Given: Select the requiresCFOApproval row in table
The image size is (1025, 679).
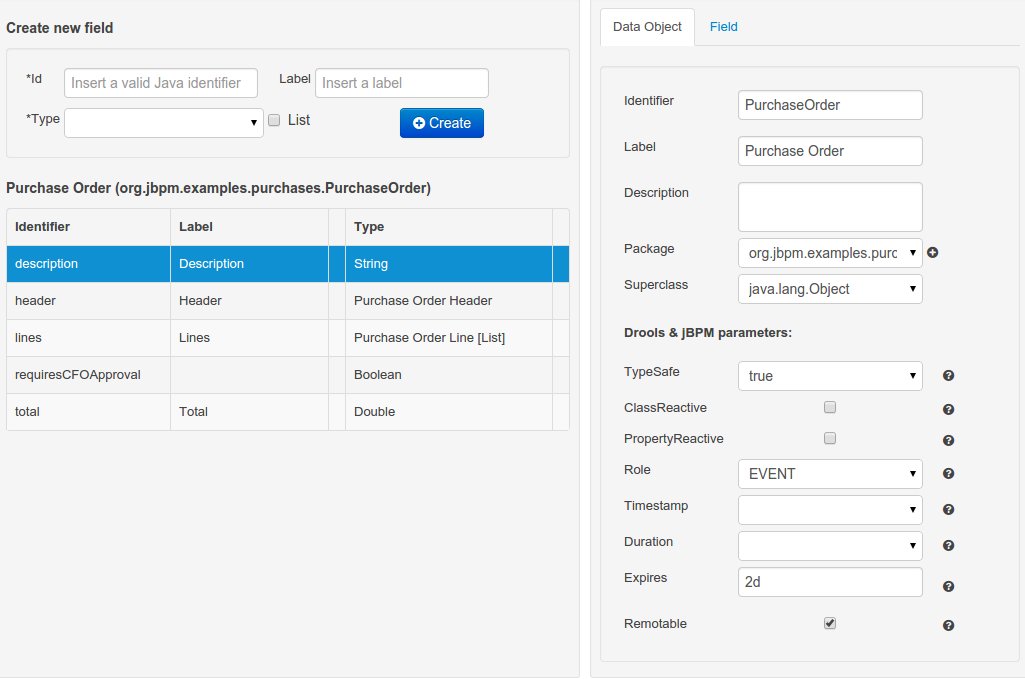Looking at the screenshot, I should pos(78,375).
